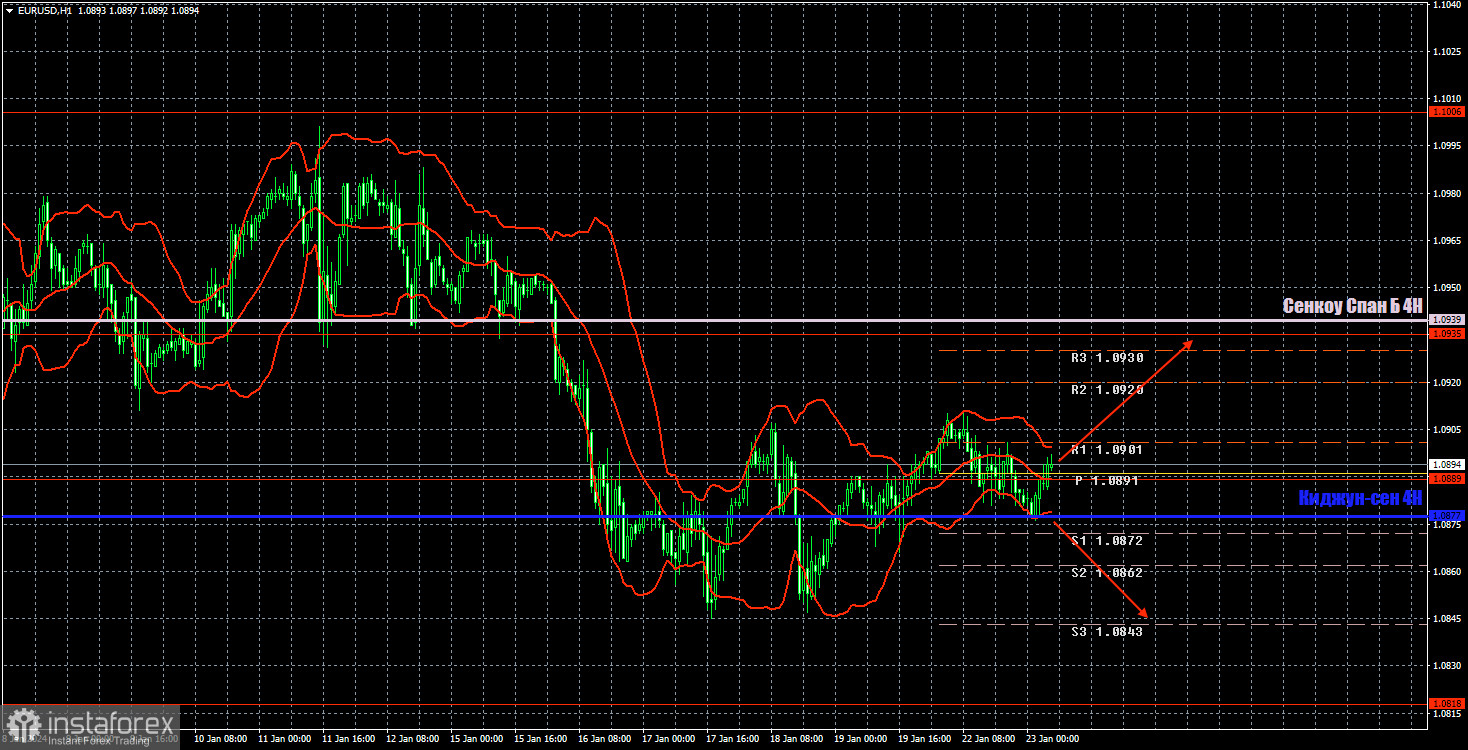Select the R3 1.0930 pivot label
The height and width of the screenshot is (750, 1468).
[1107, 358]
